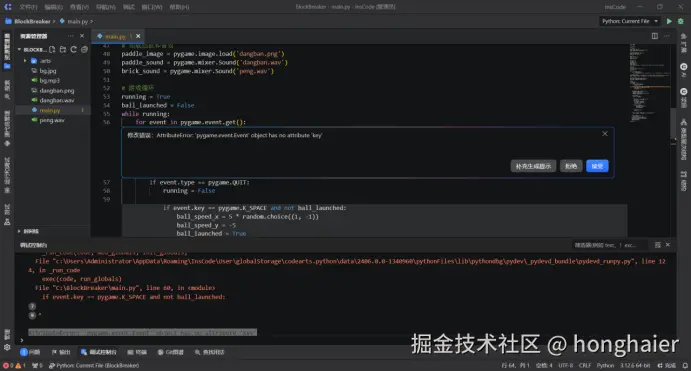692x371 pixels.
Task: Close the resource explorer panel
Action: coord(82,36)
